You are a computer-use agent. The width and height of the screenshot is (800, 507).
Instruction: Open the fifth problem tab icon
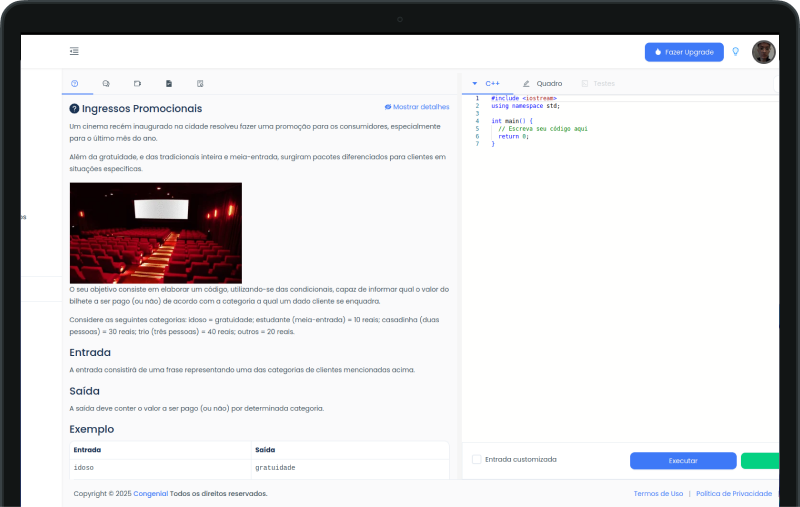click(200, 83)
